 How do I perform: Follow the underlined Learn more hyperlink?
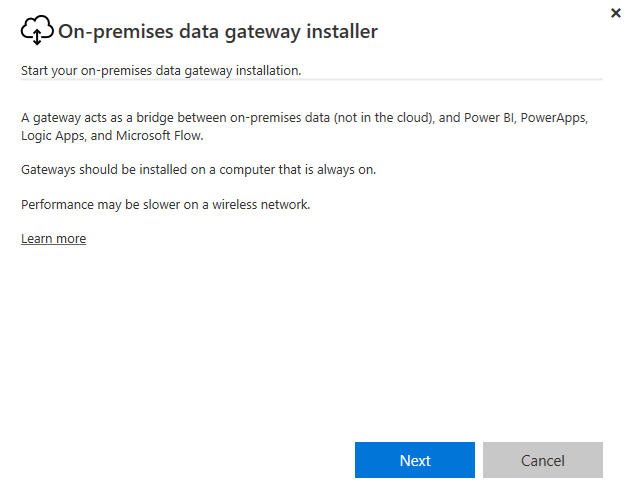[53, 239]
